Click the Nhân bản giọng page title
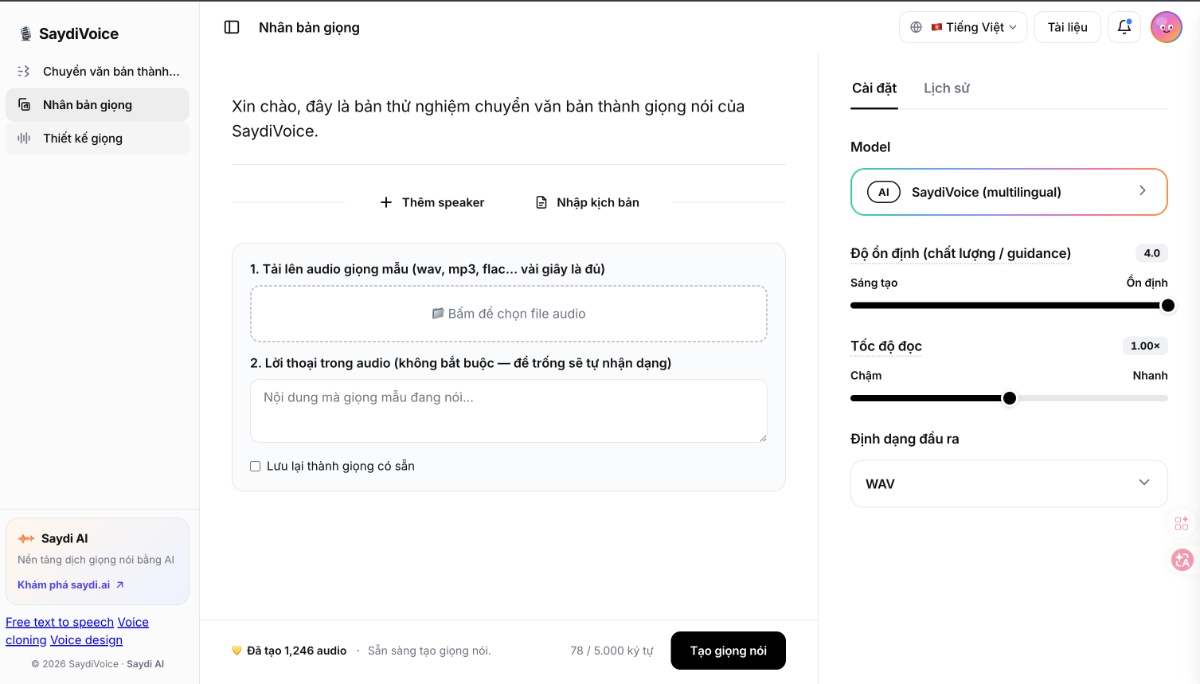Viewport: 1200px width, 684px height. [309, 28]
